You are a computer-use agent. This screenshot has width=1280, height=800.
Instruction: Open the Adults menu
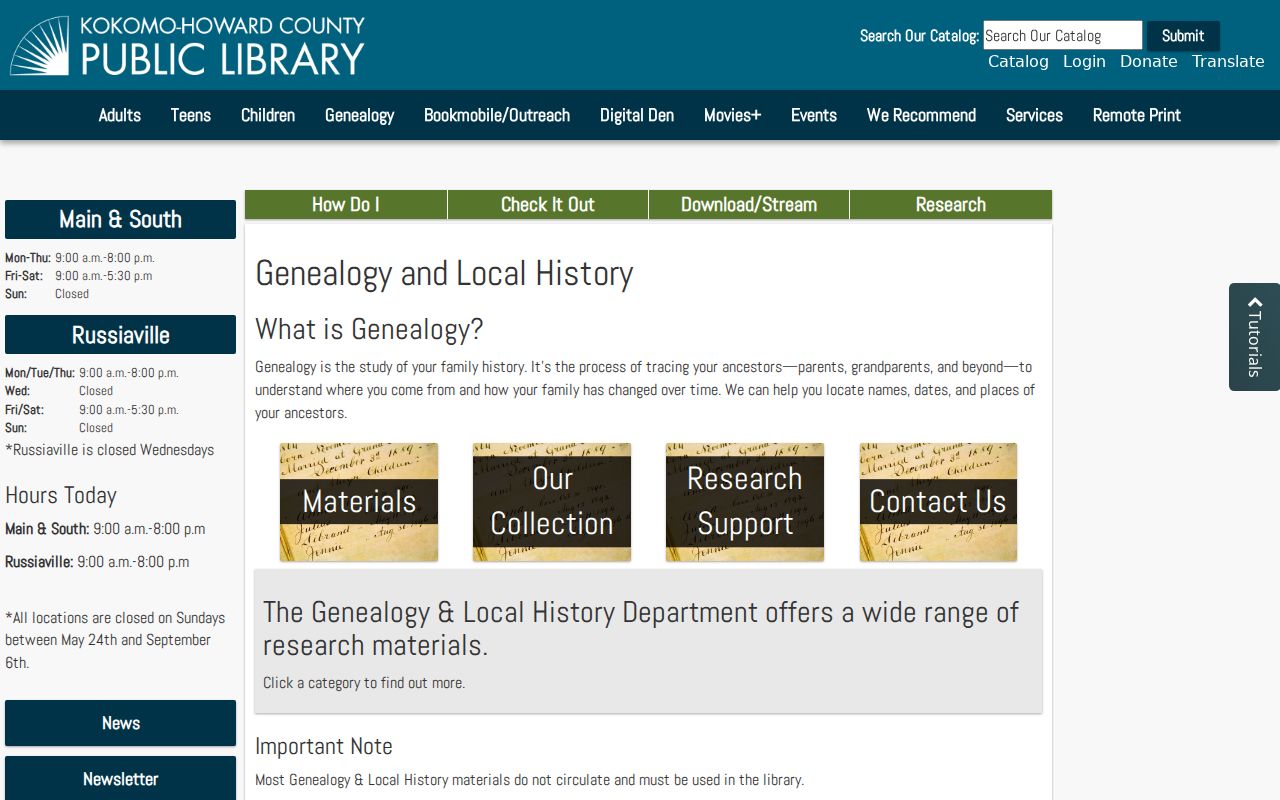click(120, 115)
